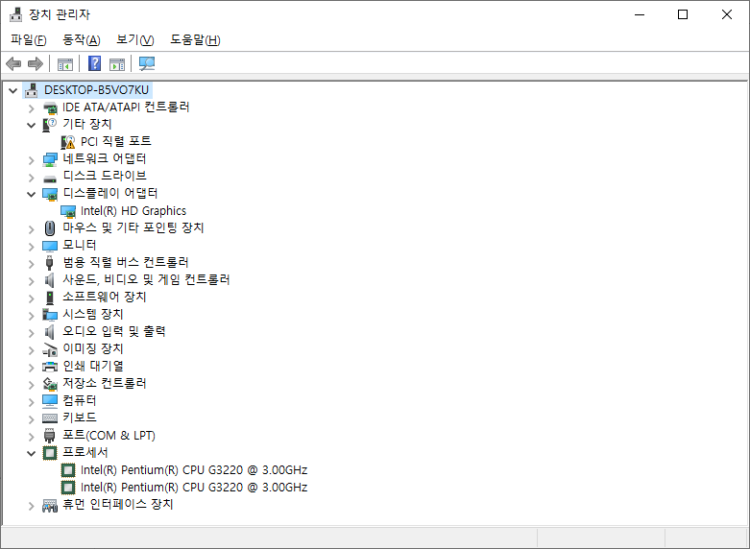Click the 키보드 icon
The height and width of the screenshot is (549, 750).
[50, 418]
